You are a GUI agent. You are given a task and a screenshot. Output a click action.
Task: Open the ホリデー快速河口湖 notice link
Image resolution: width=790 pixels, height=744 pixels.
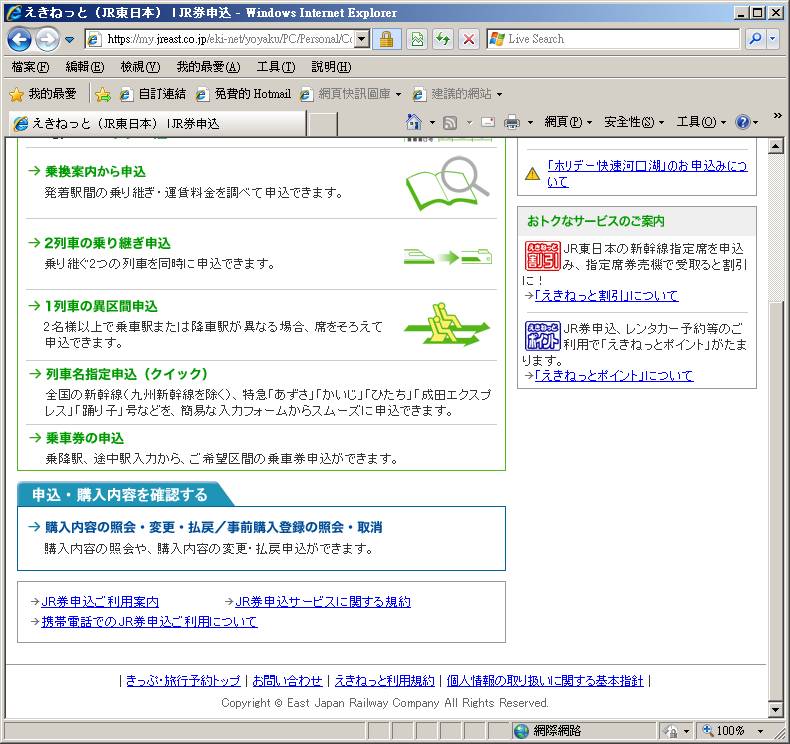[x=647, y=173]
